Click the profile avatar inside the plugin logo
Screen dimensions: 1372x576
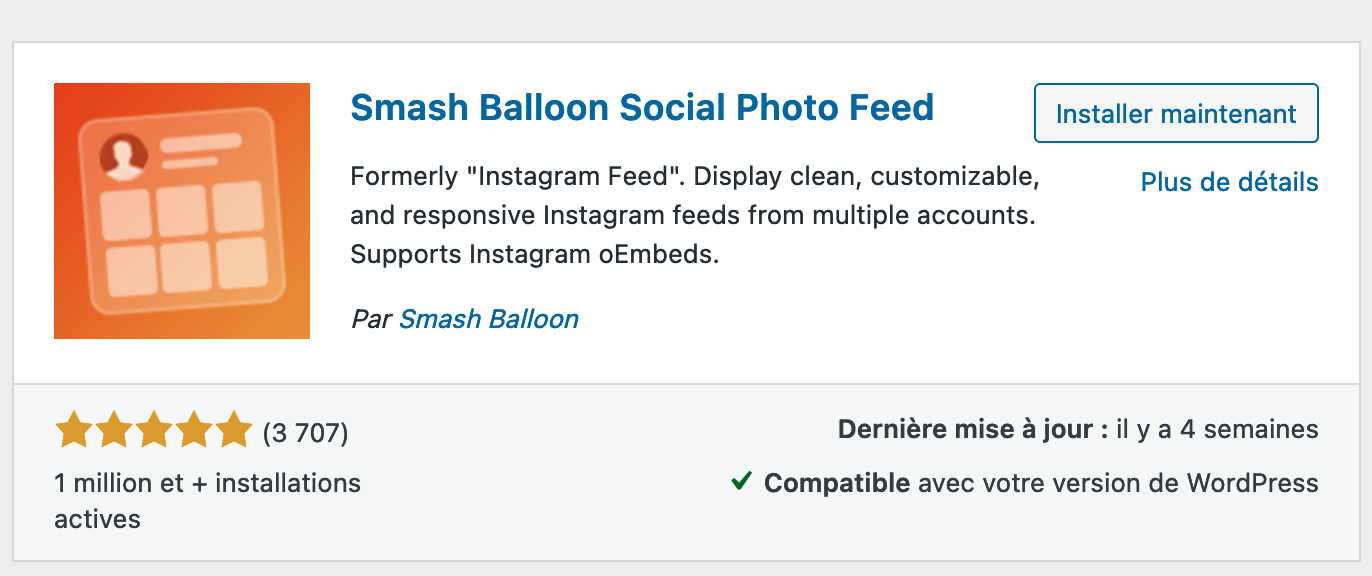(x=124, y=157)
